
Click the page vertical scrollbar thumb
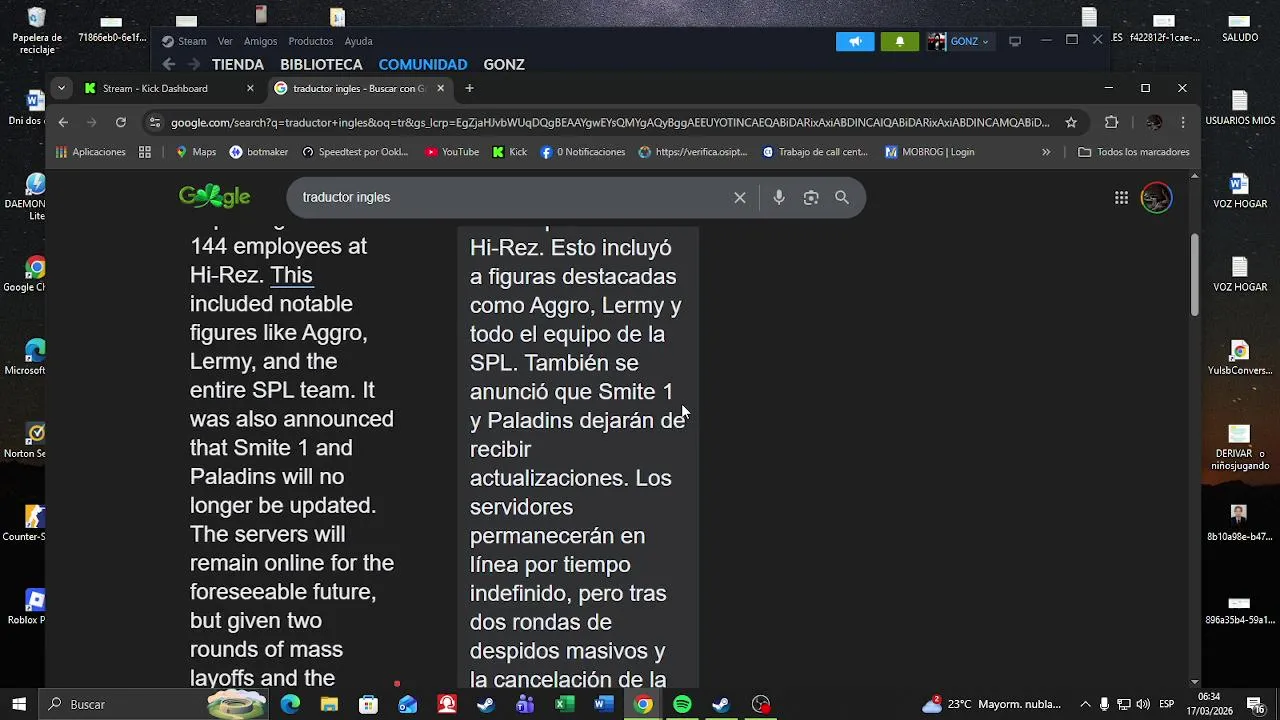(x=1194, y=275)
